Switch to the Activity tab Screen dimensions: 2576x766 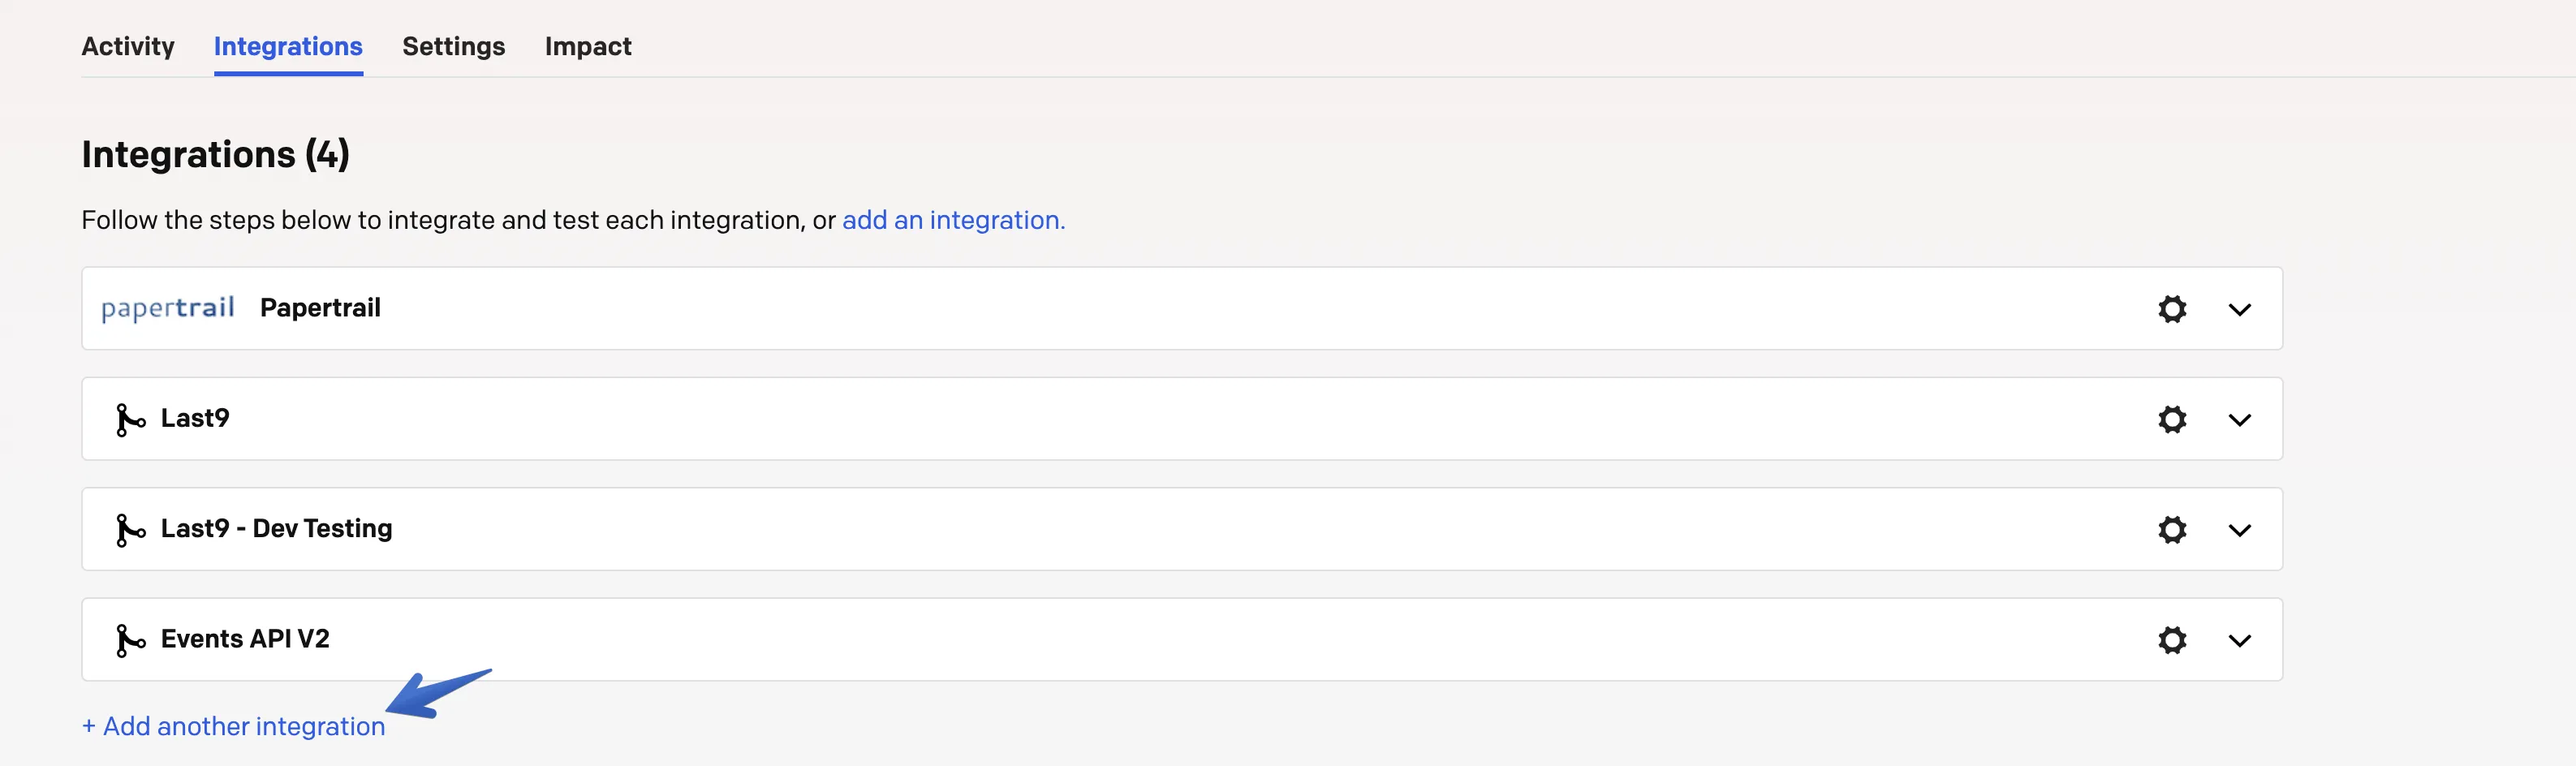point(128,47)
